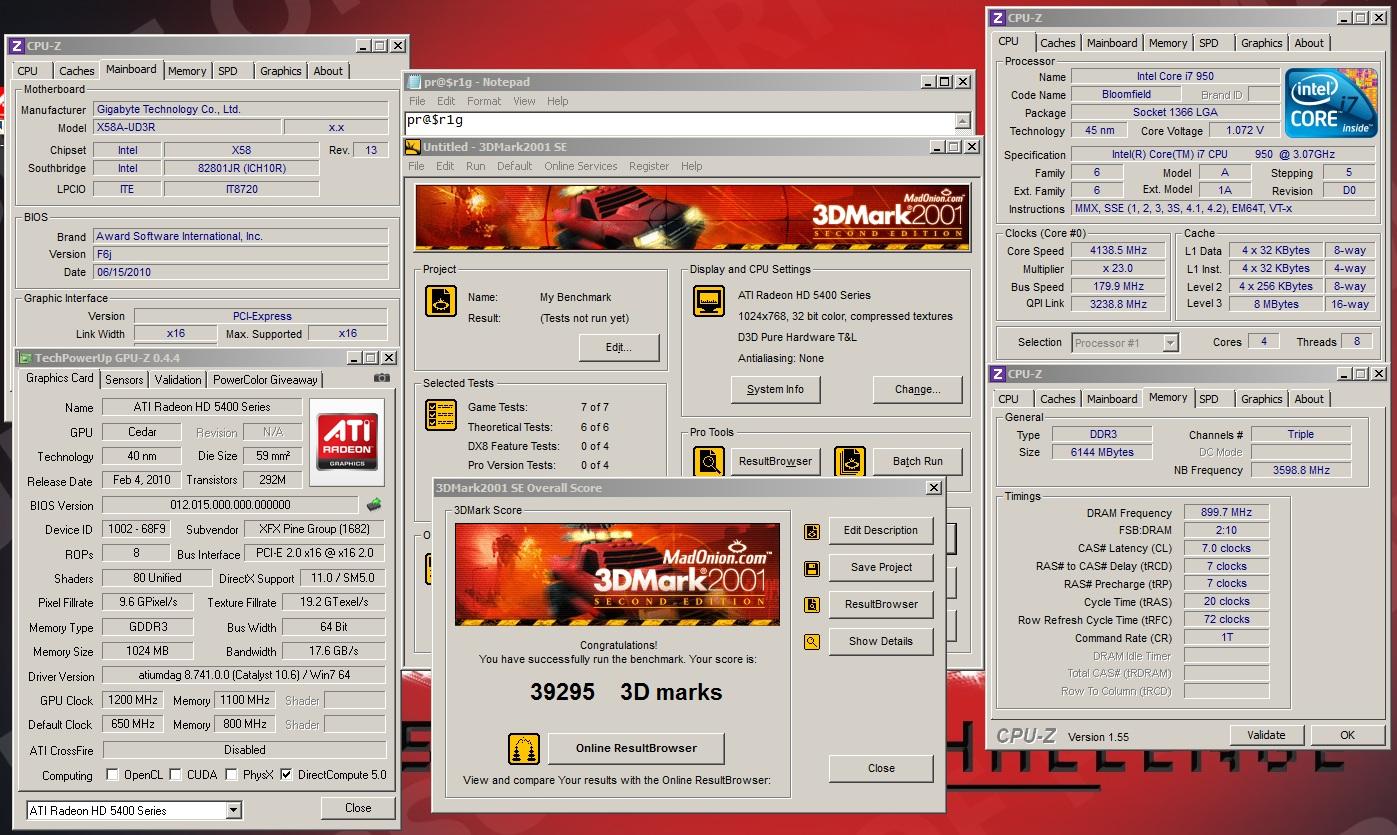
Task: Click the Validate button in CPU-Z
Action: pos(1266,735)
